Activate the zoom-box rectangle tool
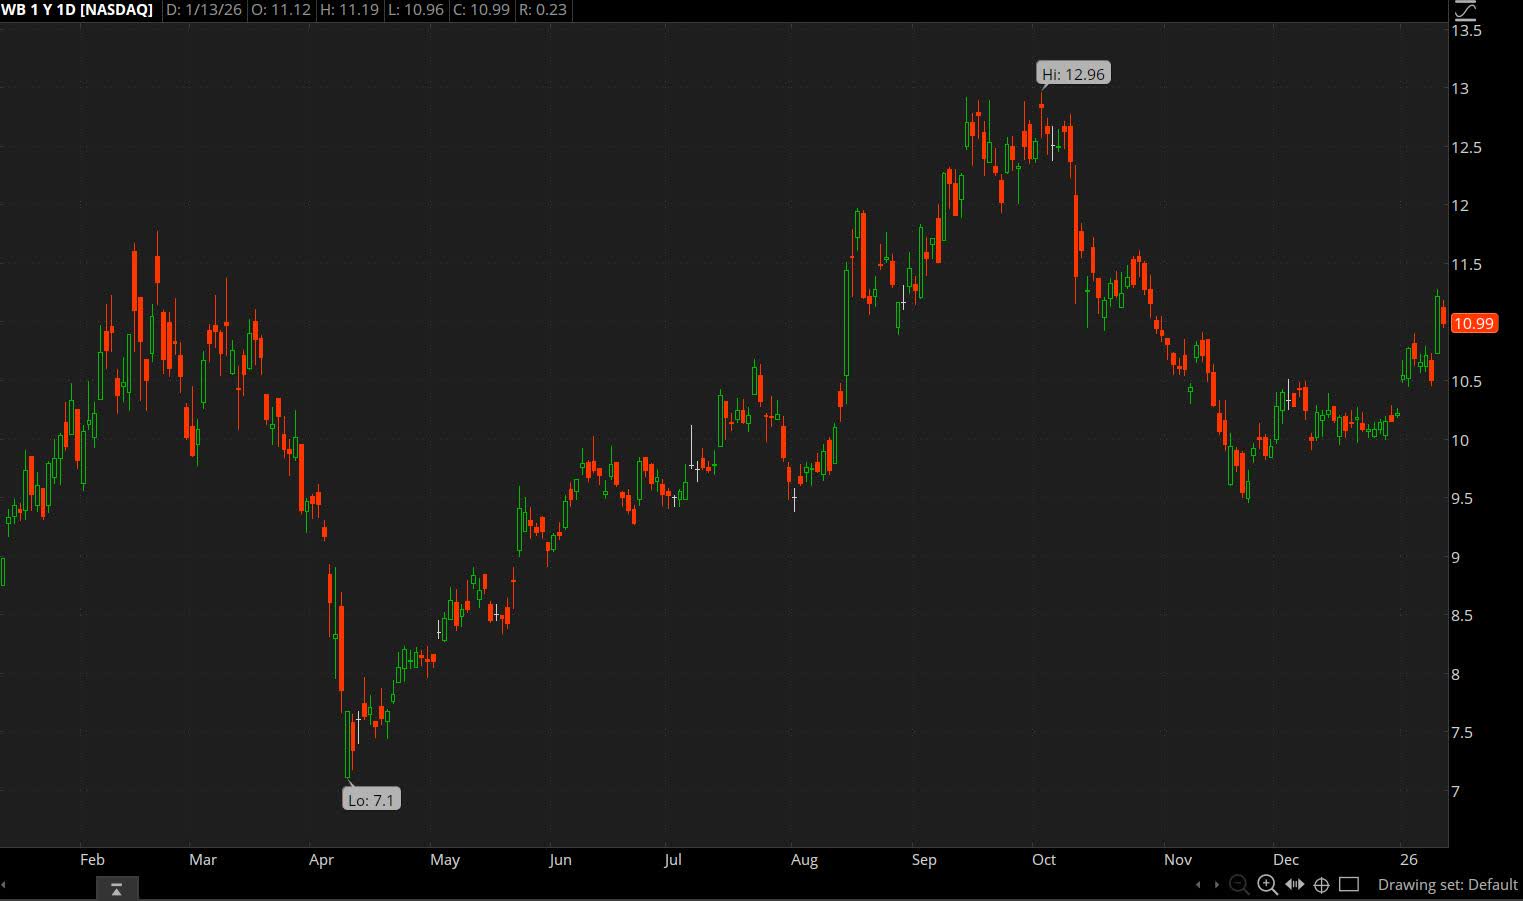Screen dimensions: 1523x901 pos(1349,885)
